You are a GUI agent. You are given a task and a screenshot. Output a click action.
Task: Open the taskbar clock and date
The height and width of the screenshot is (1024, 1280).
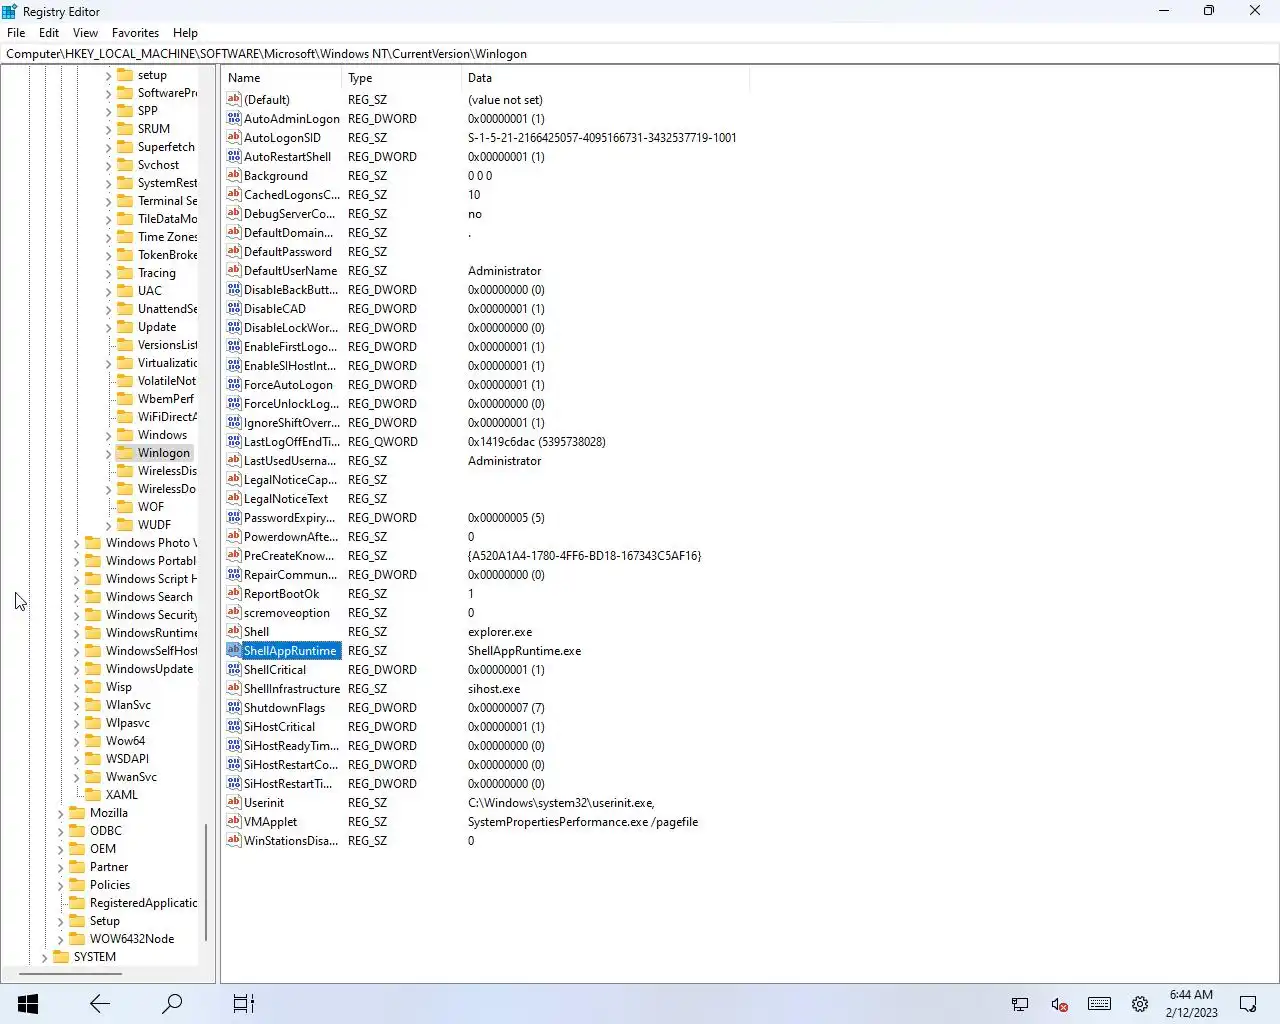[1192, 1004]
